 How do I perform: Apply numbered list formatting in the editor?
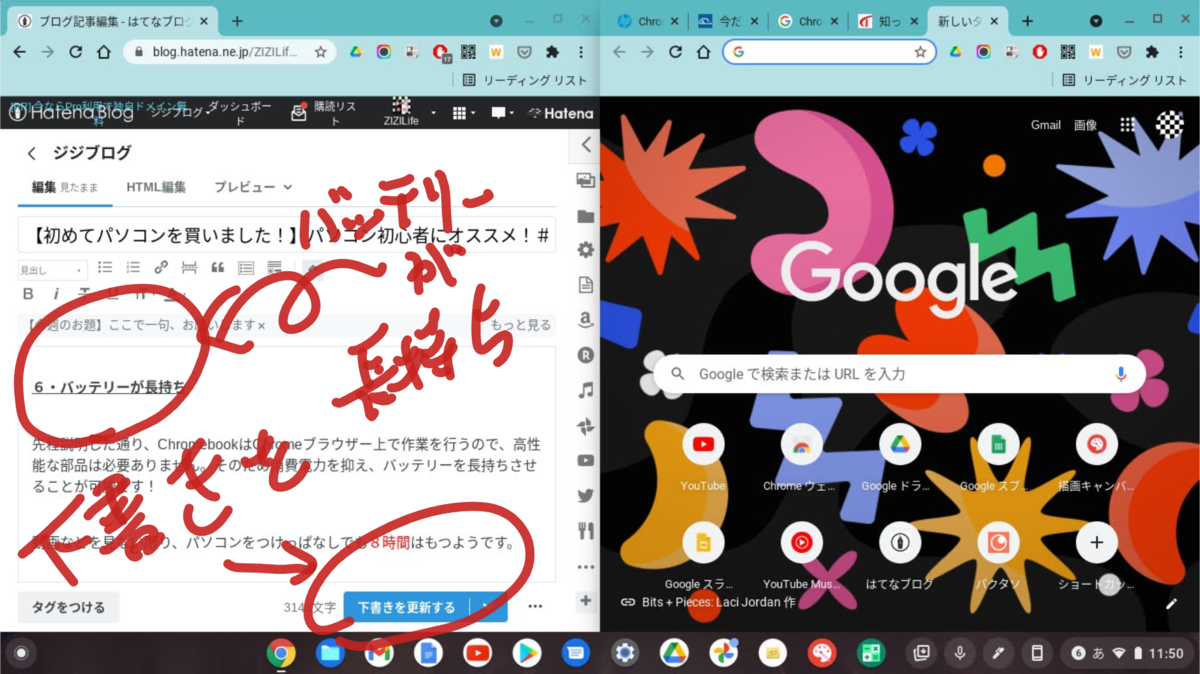[133, 268]
